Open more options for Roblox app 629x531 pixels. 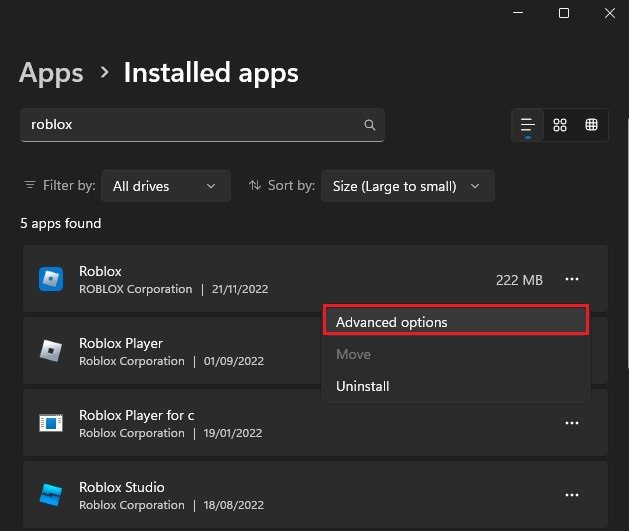point(572,280)
